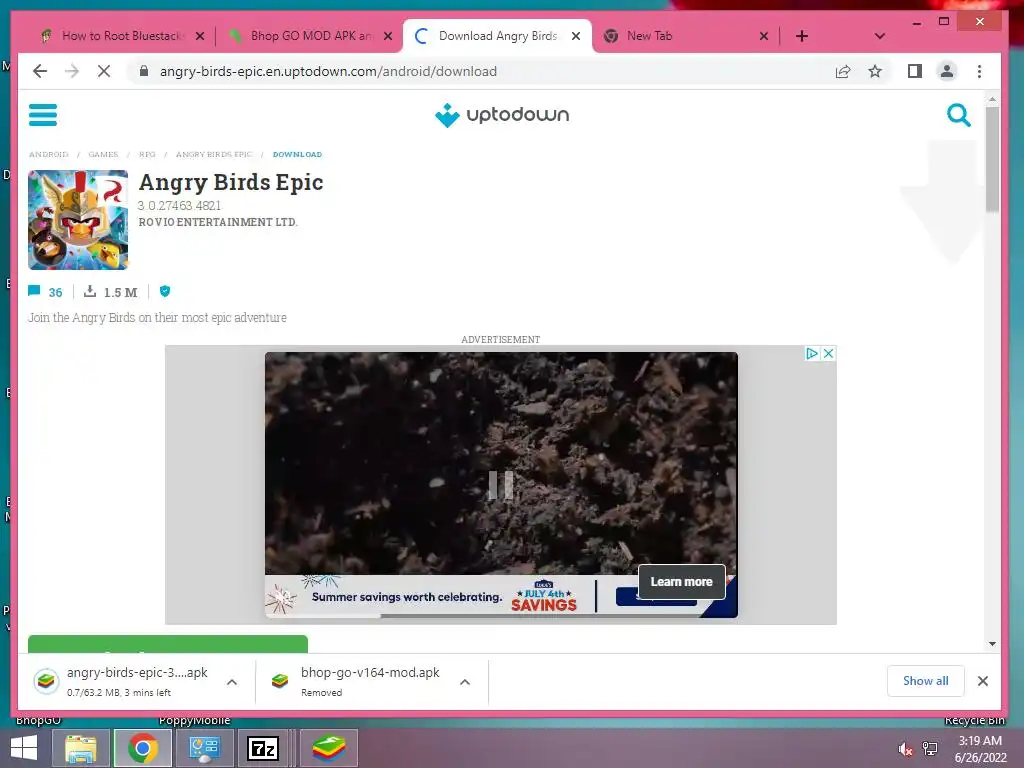This screenshot has width=1024, height=768.
Task: Close the How to Root Bluestacks tab
Action: click(200, 36)
